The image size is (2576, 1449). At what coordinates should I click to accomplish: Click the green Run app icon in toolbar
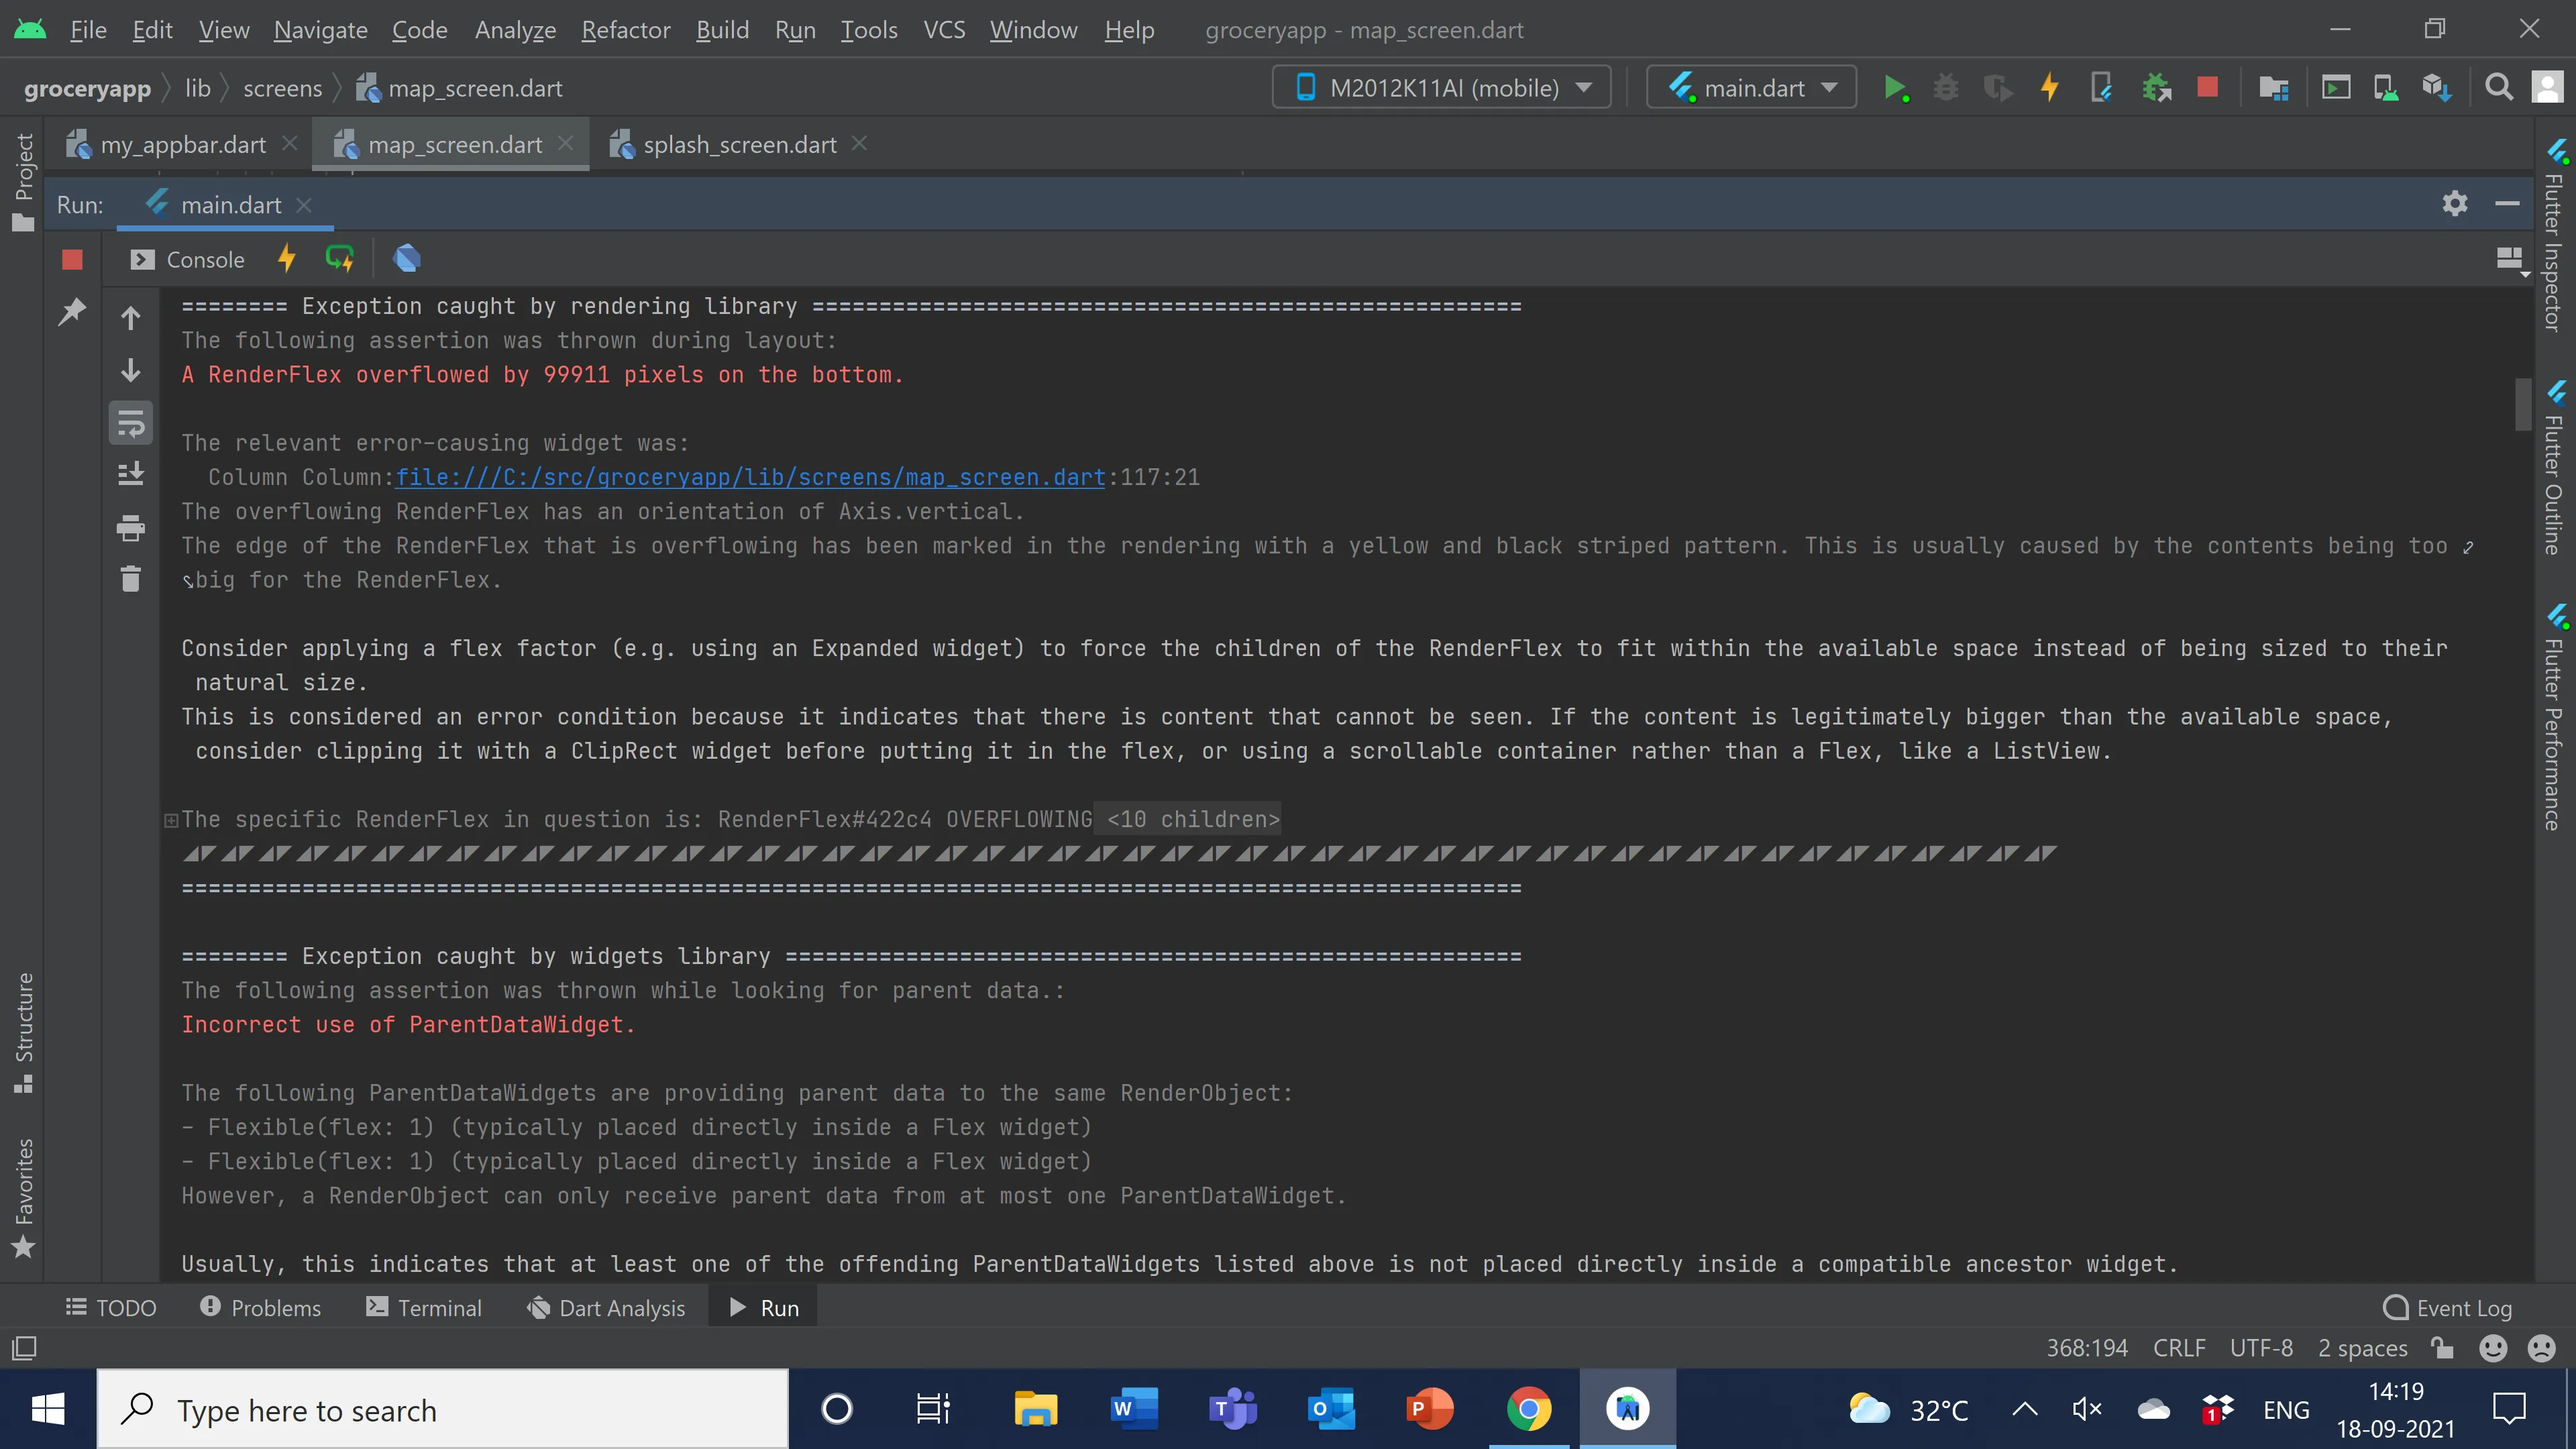(x=1894, y=88)
